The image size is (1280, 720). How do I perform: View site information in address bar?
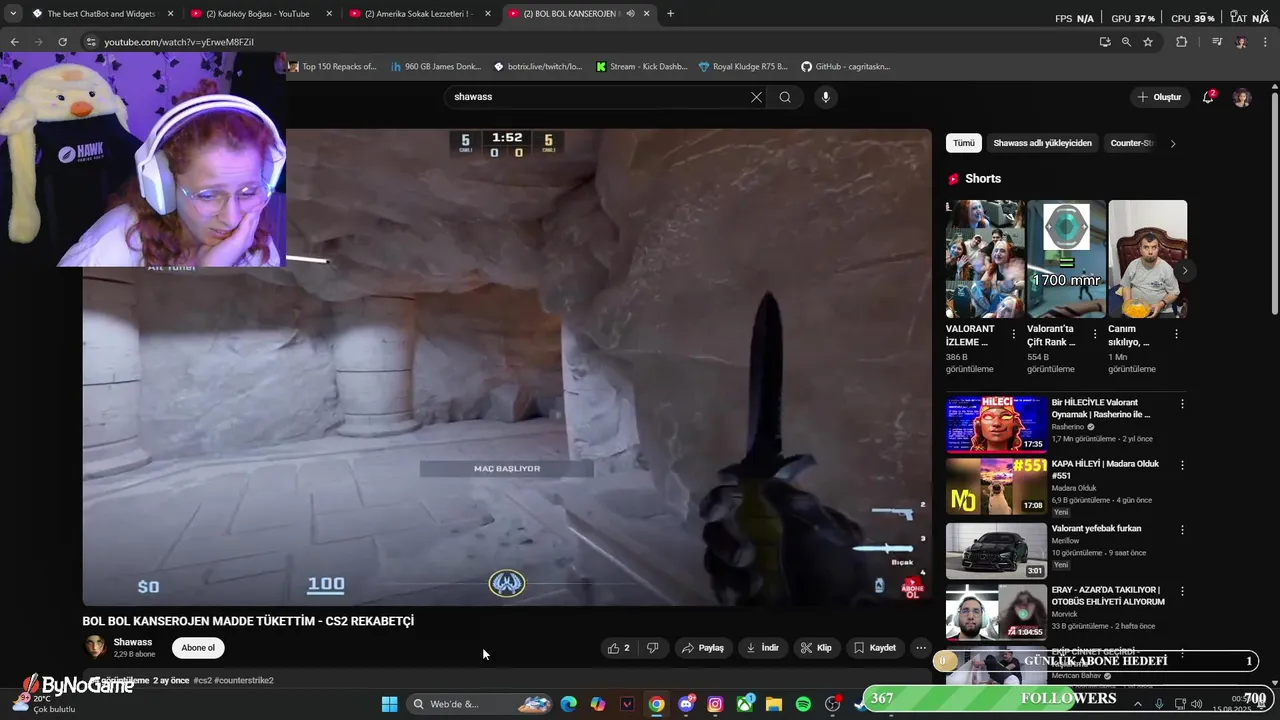coord(91,42)
